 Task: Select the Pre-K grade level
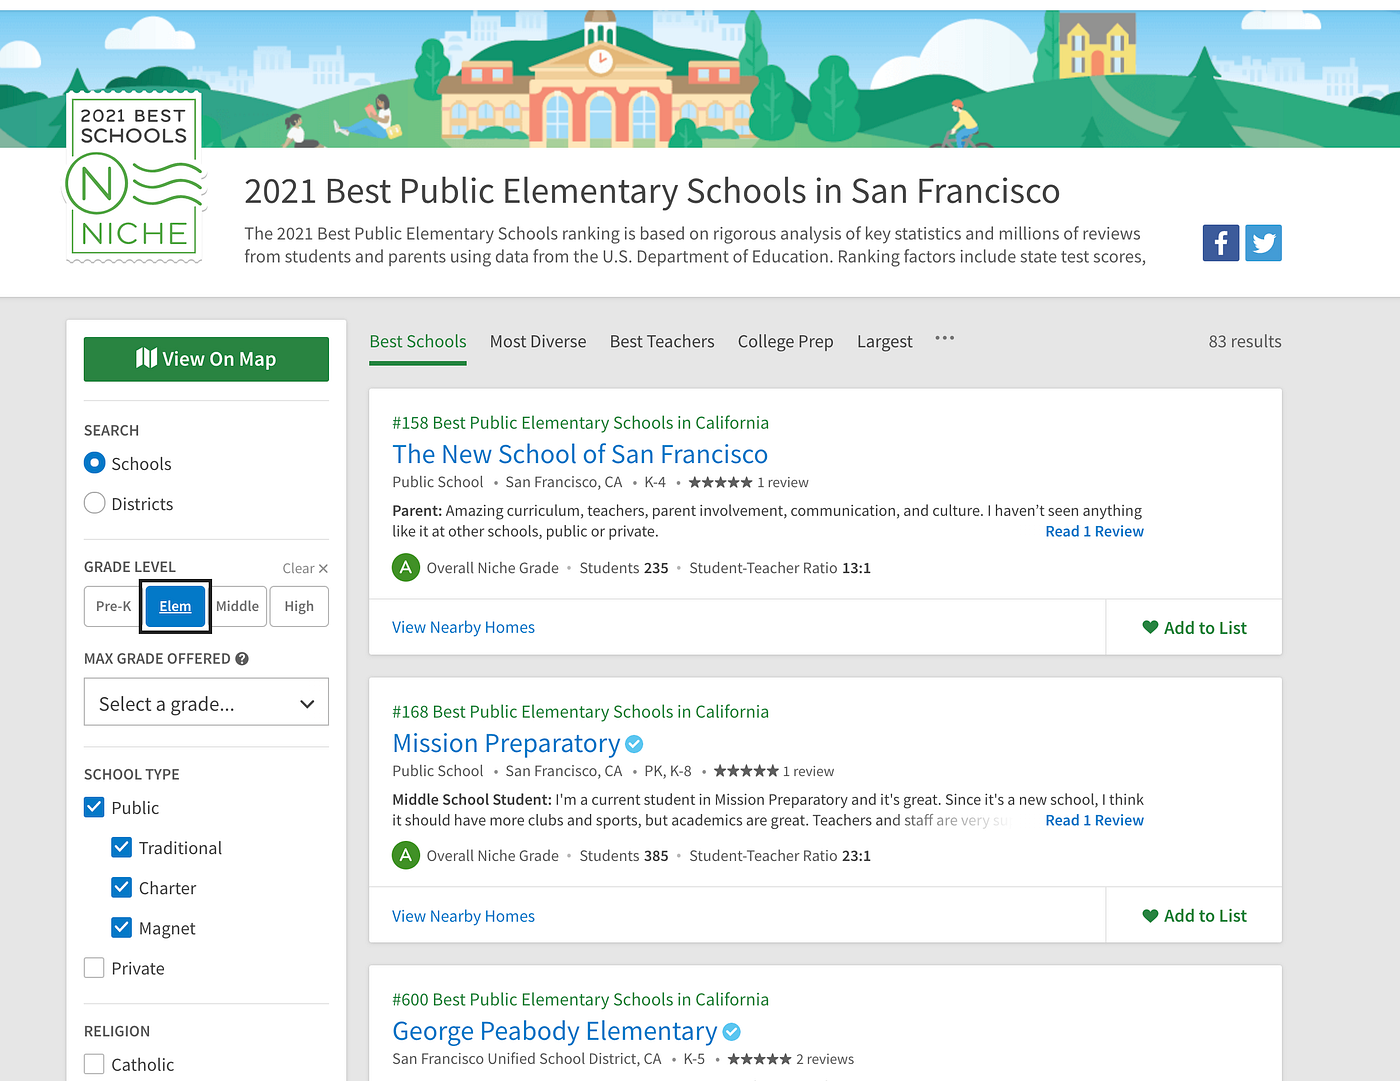(x=113, y=606)
